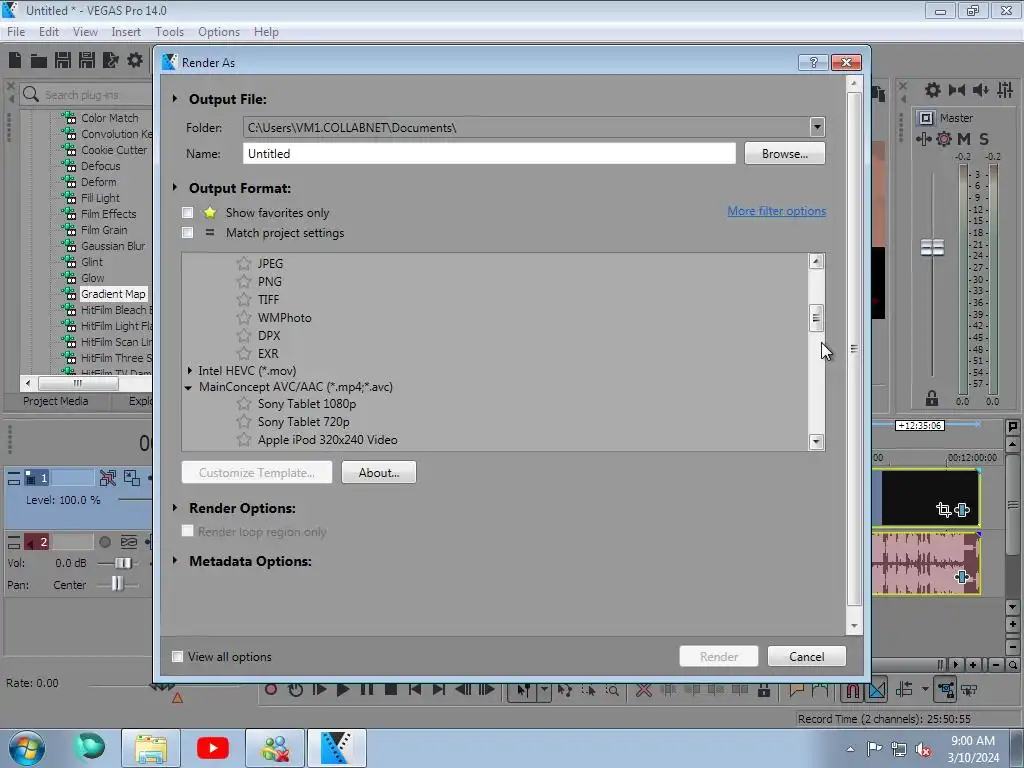Open the Edit menu

tap(48, 31)
